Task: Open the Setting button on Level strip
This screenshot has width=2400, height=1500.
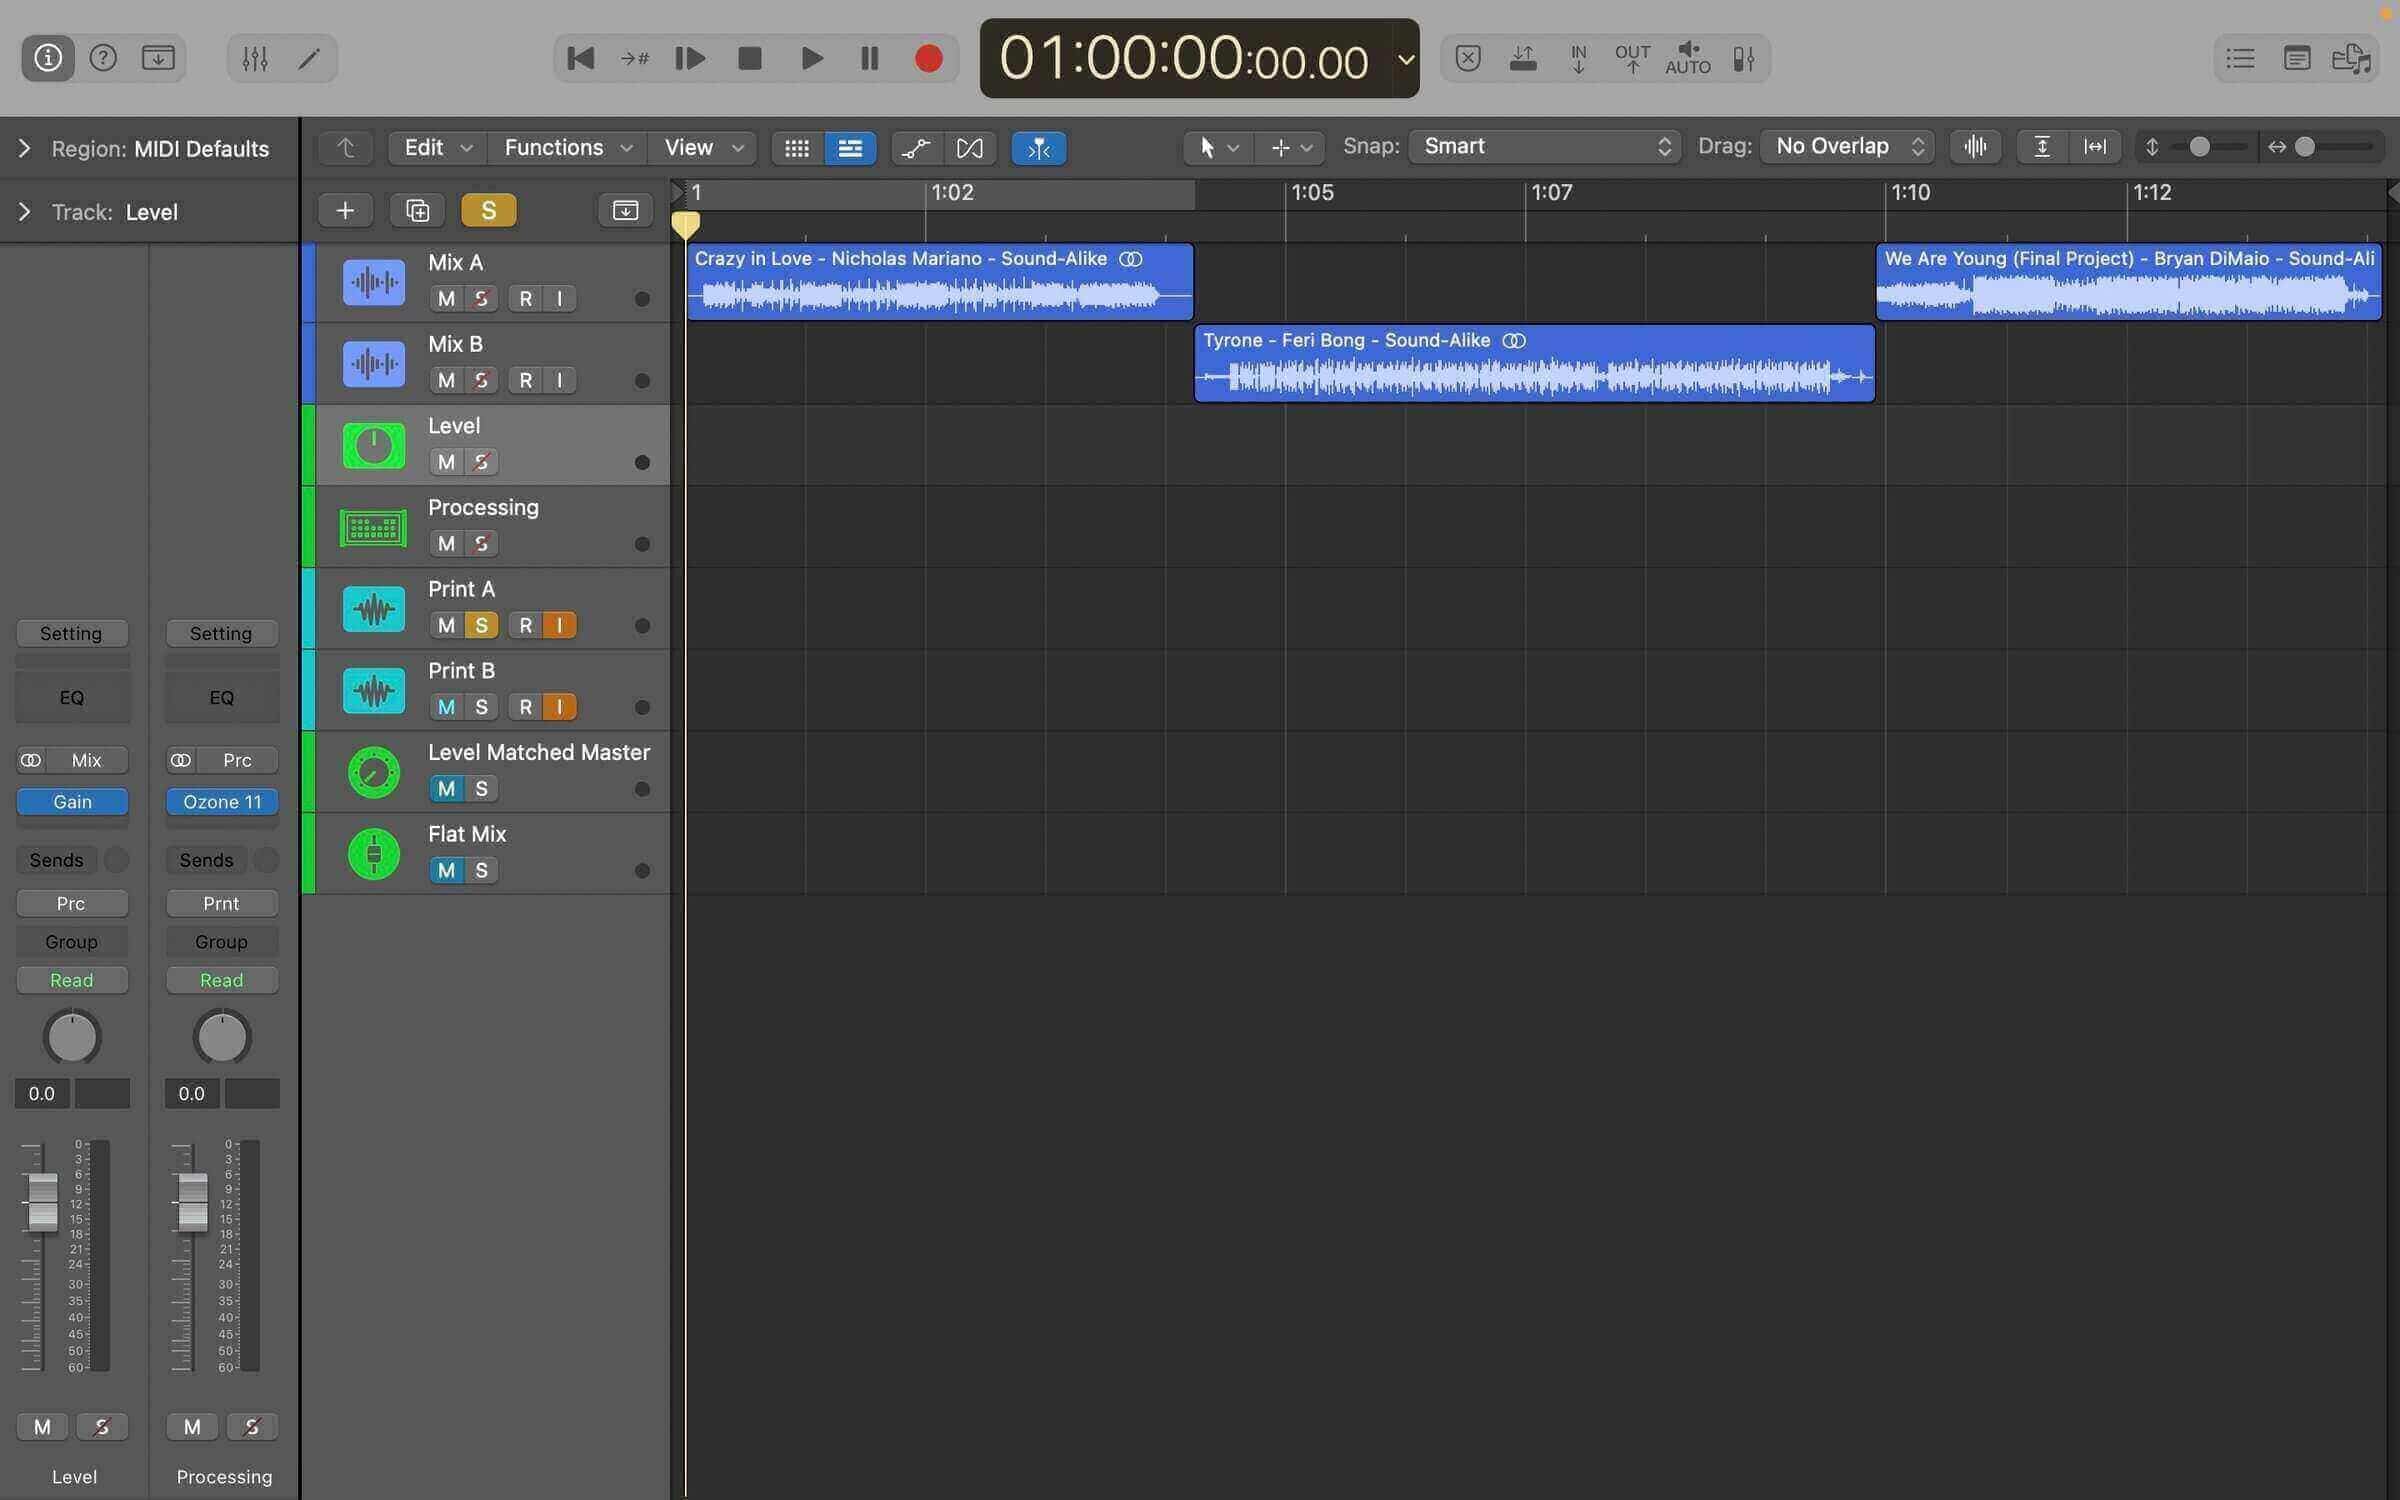Action: pyautogui.click(x=72, y=633)
